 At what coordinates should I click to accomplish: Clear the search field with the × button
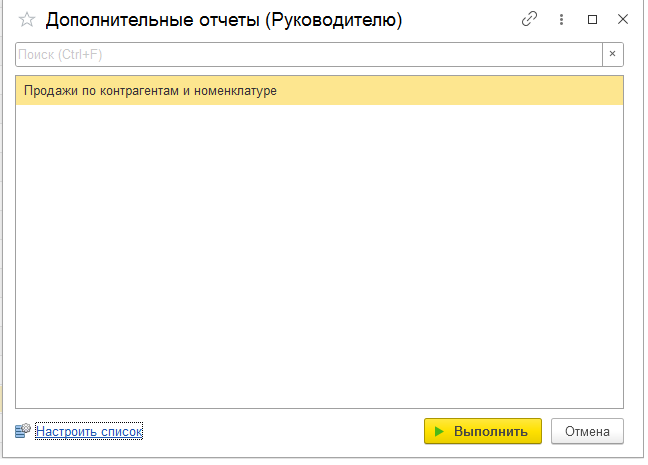click(x=613, y=54)
